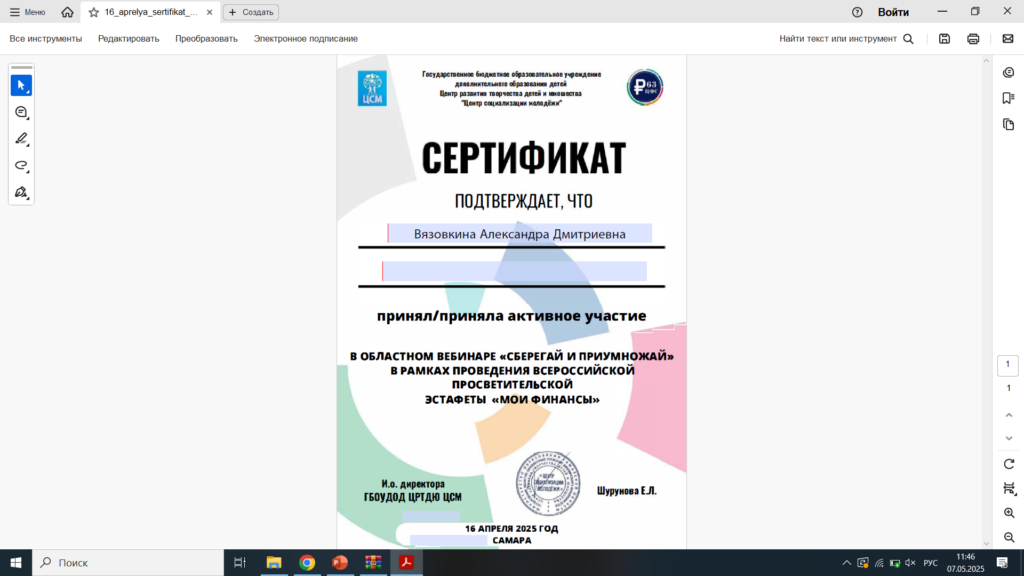Viewport: 1024px width, 576px height.
Task: Open File Explorer from the taskbar
Action: tap(274, 562)
